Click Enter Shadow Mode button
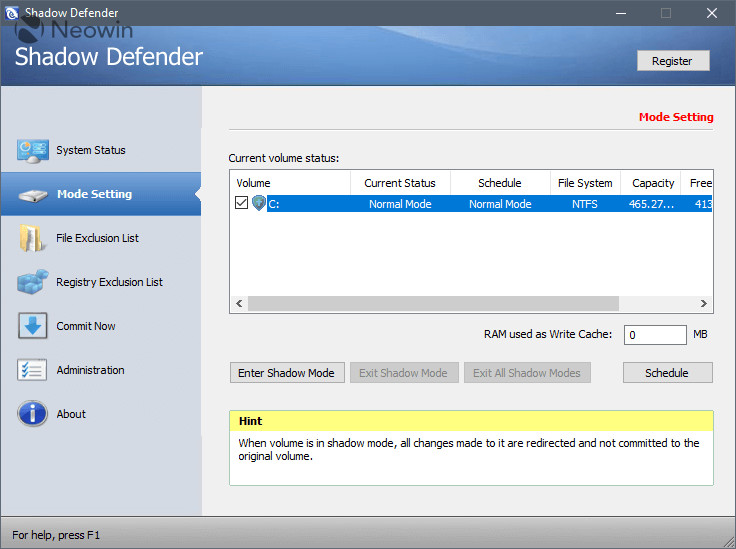The height and width of the screenshot is (549, 736). [287, 373]
